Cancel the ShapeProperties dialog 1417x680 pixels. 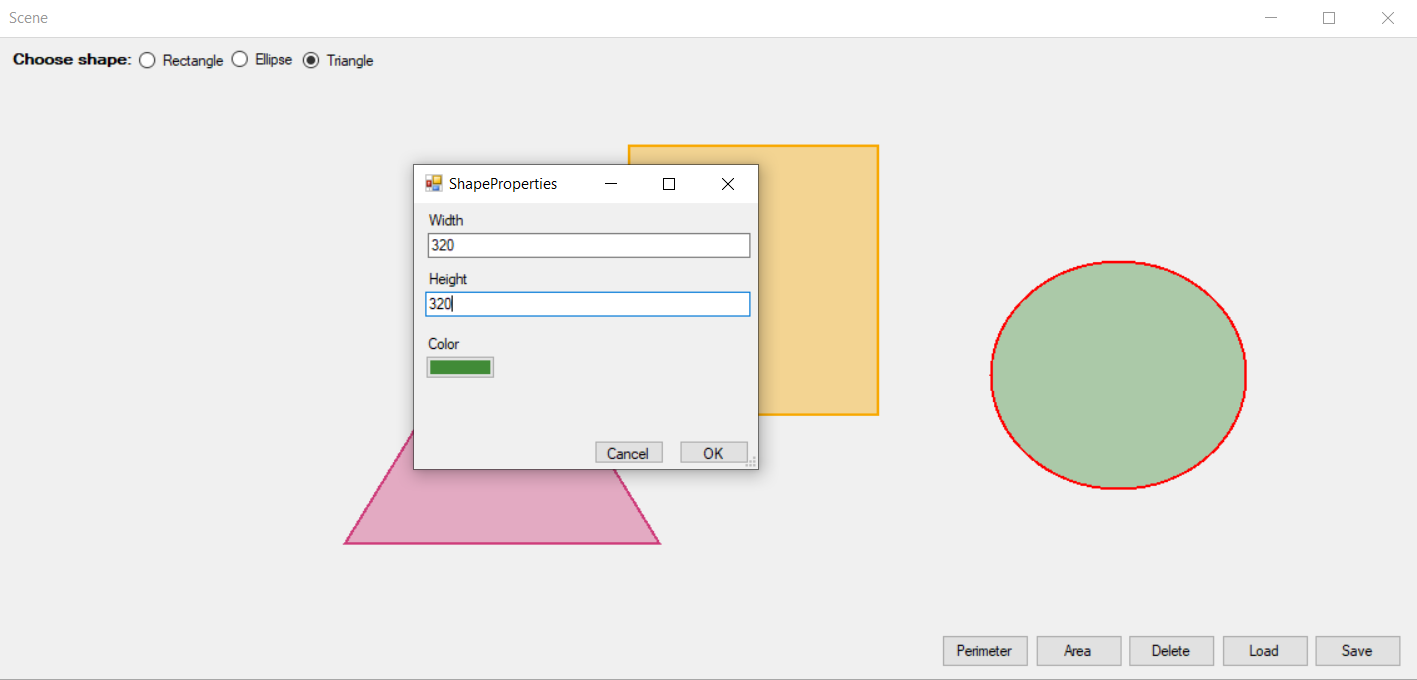(628, 452)
